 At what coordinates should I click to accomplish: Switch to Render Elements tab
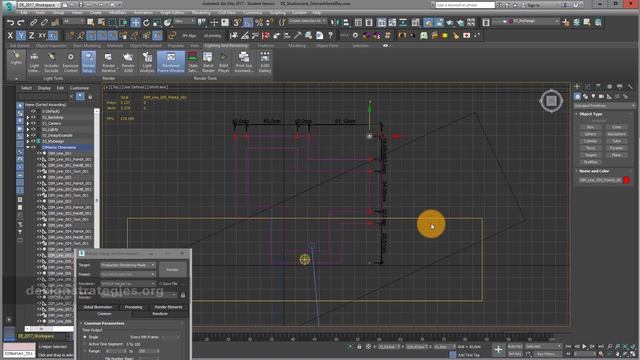[x=168, y=307]
